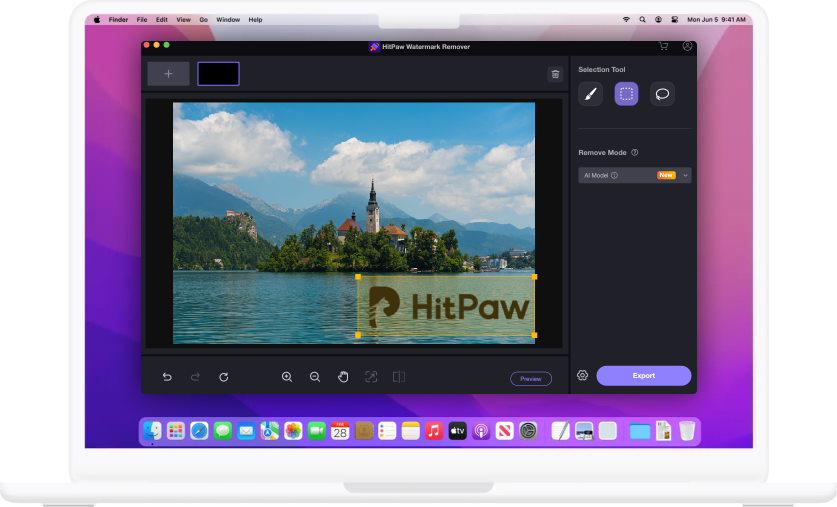837x507 pixels.
Task: Click the Preview button
Action: click(x=530, y=379)
